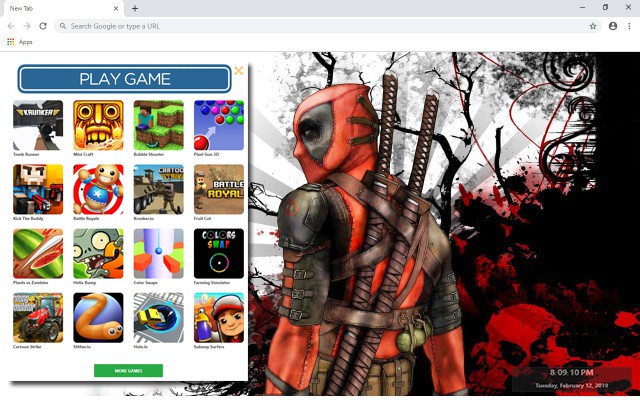This screenshot has height=400, width=640.
Task: Click the 'Subway Surfers' text label
Action: point(209,347)
